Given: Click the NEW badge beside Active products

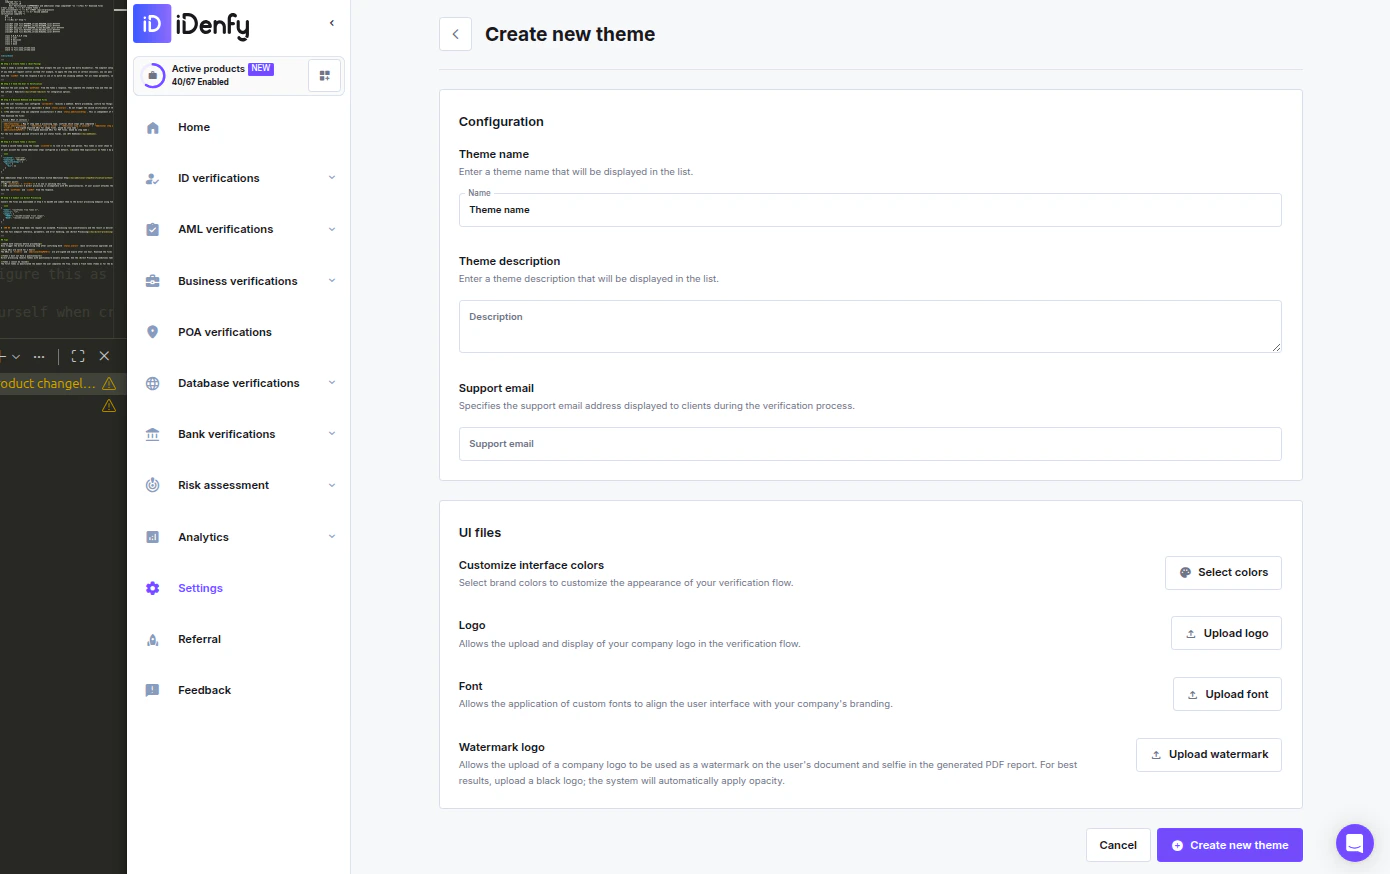Looking at the screenshot, I should pyautogui.click(x=261, y=69).
